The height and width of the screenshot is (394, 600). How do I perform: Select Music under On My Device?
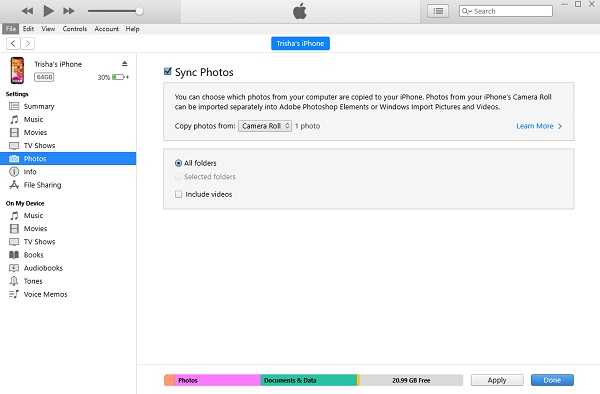68,215
